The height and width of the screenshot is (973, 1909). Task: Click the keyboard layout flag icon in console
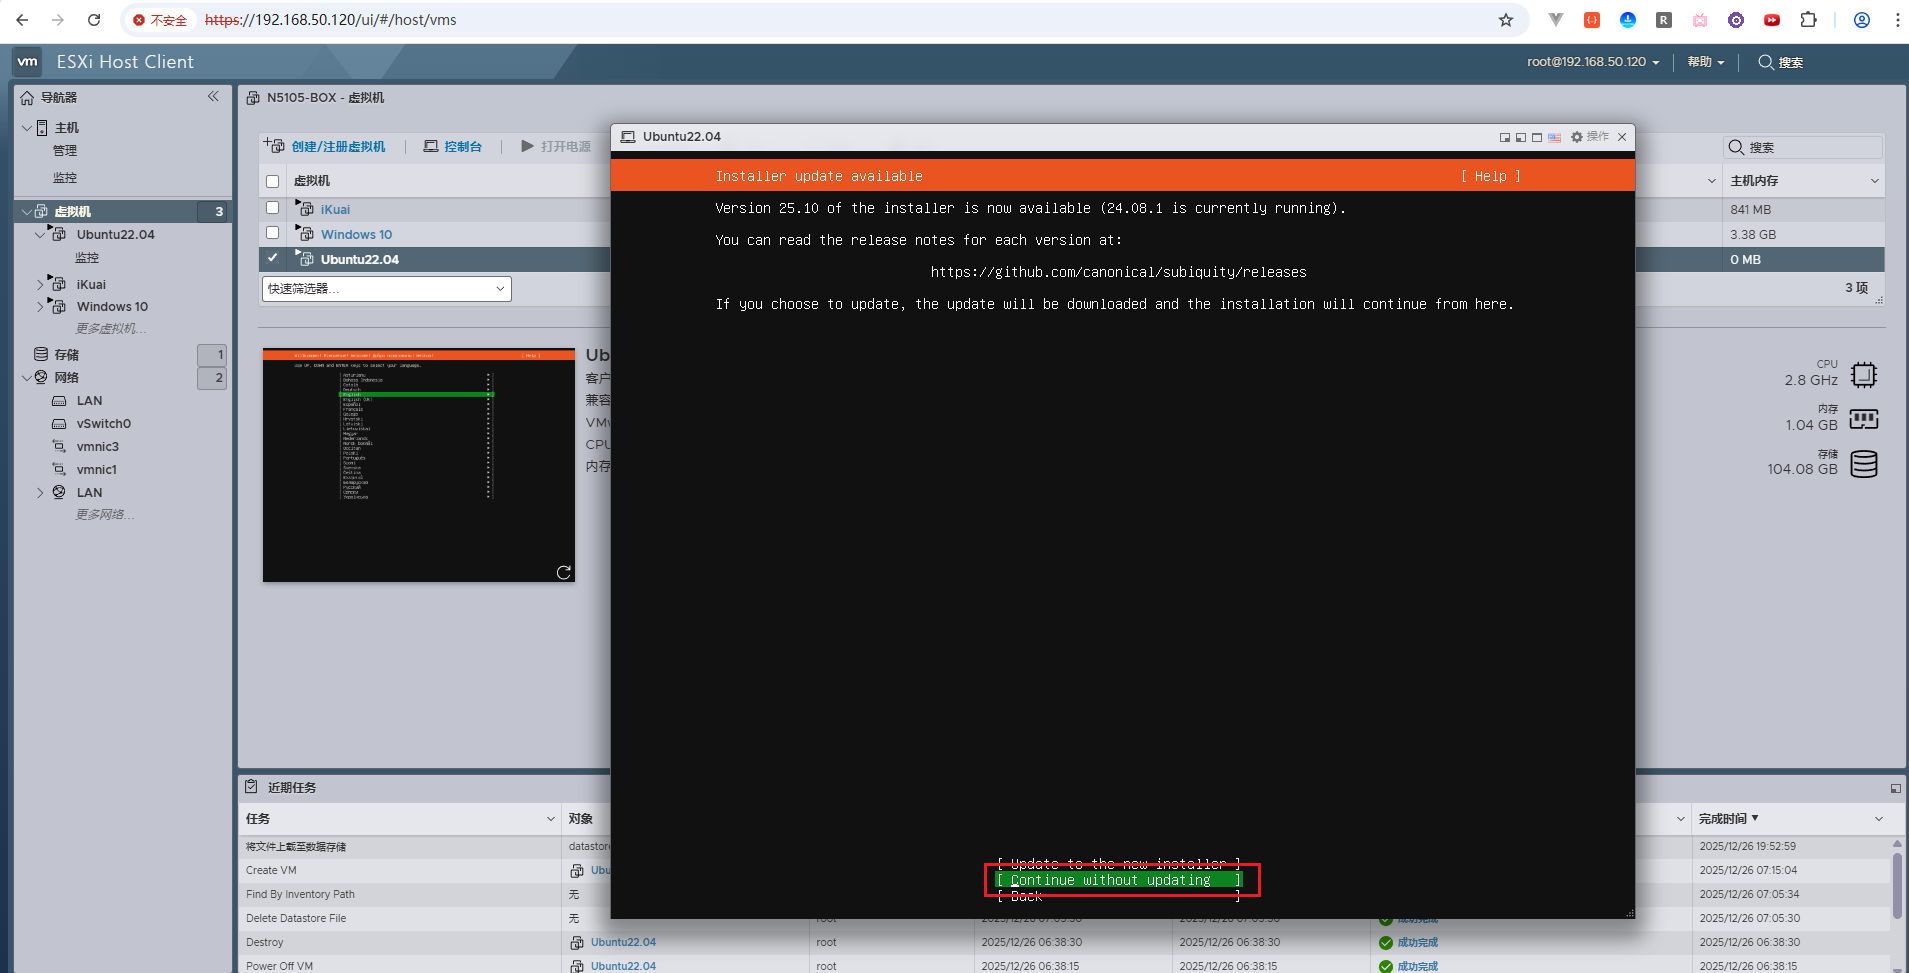point(1554,137)
